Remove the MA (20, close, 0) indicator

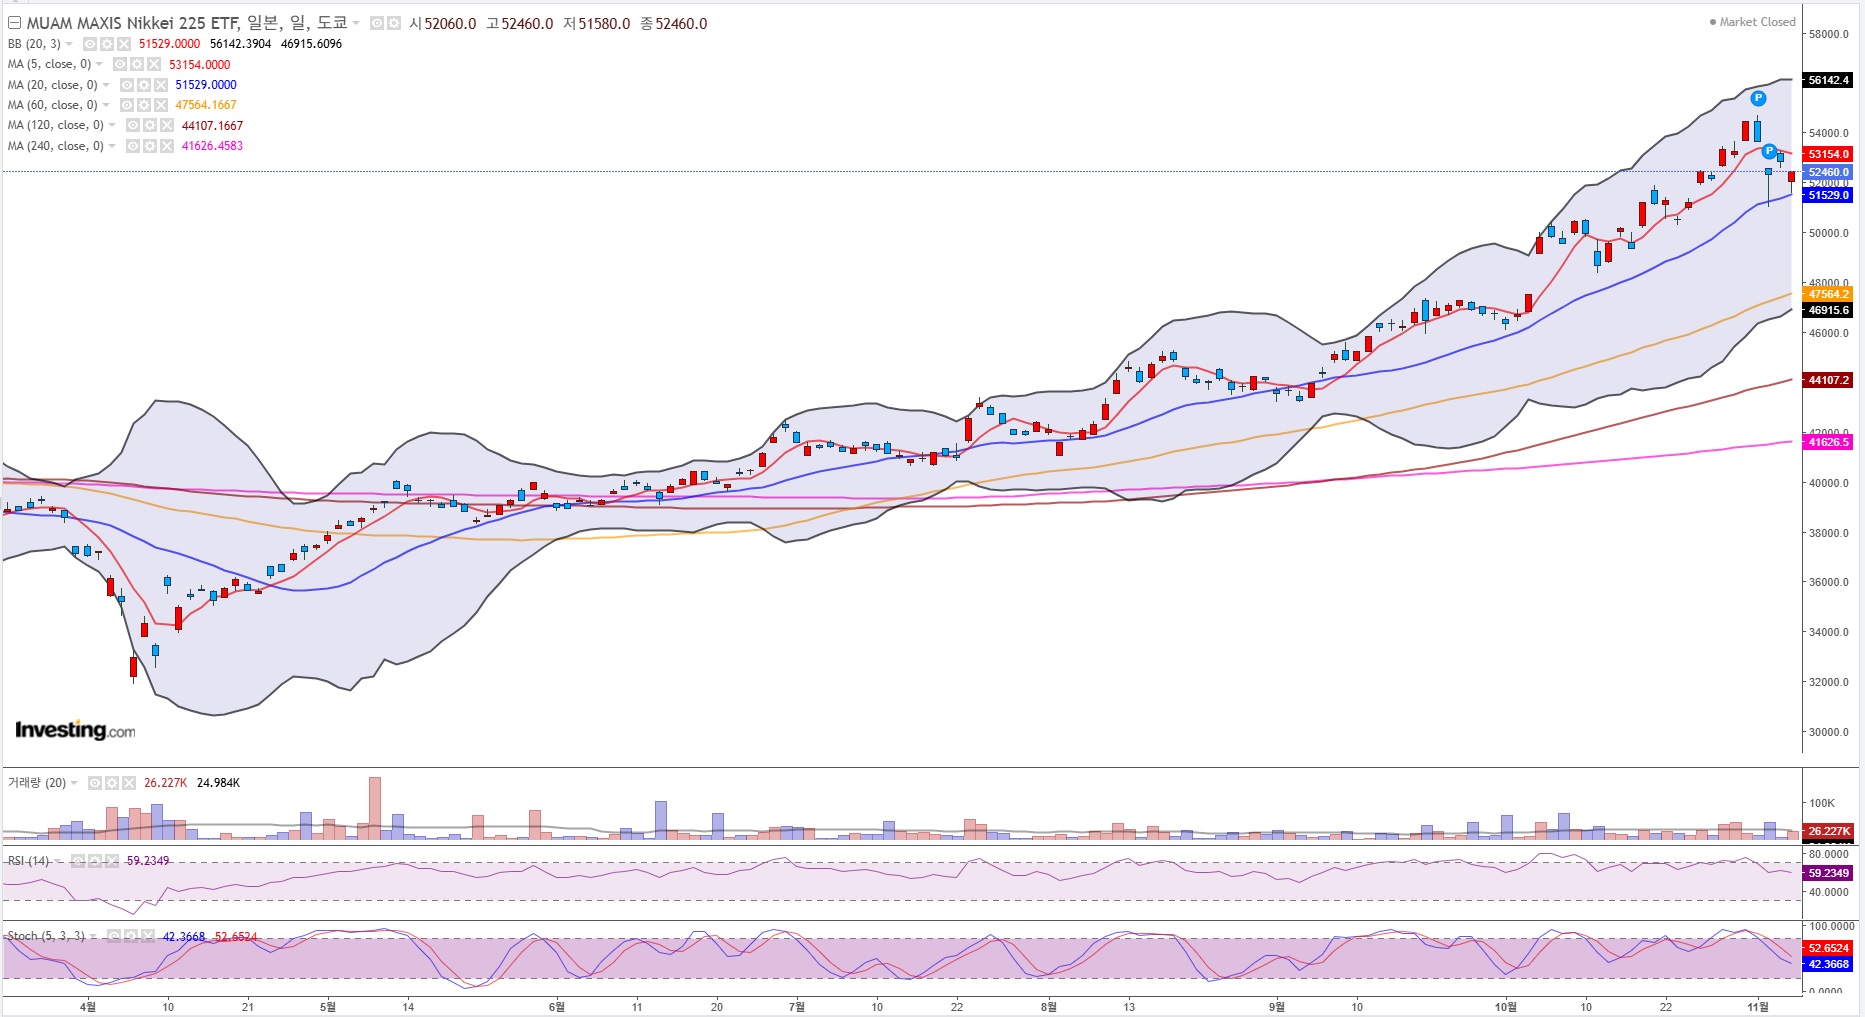tap(161, 85)
